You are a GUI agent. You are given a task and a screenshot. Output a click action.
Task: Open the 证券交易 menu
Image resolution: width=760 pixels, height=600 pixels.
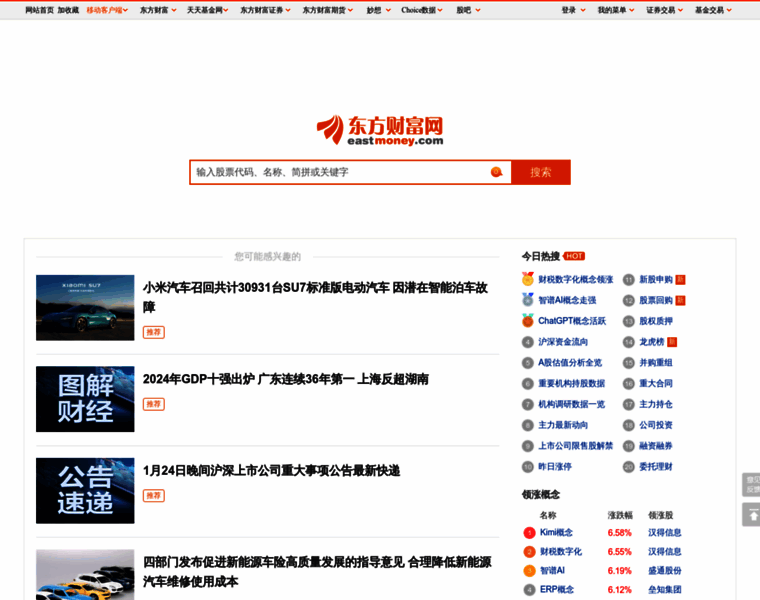pos(665,10)
